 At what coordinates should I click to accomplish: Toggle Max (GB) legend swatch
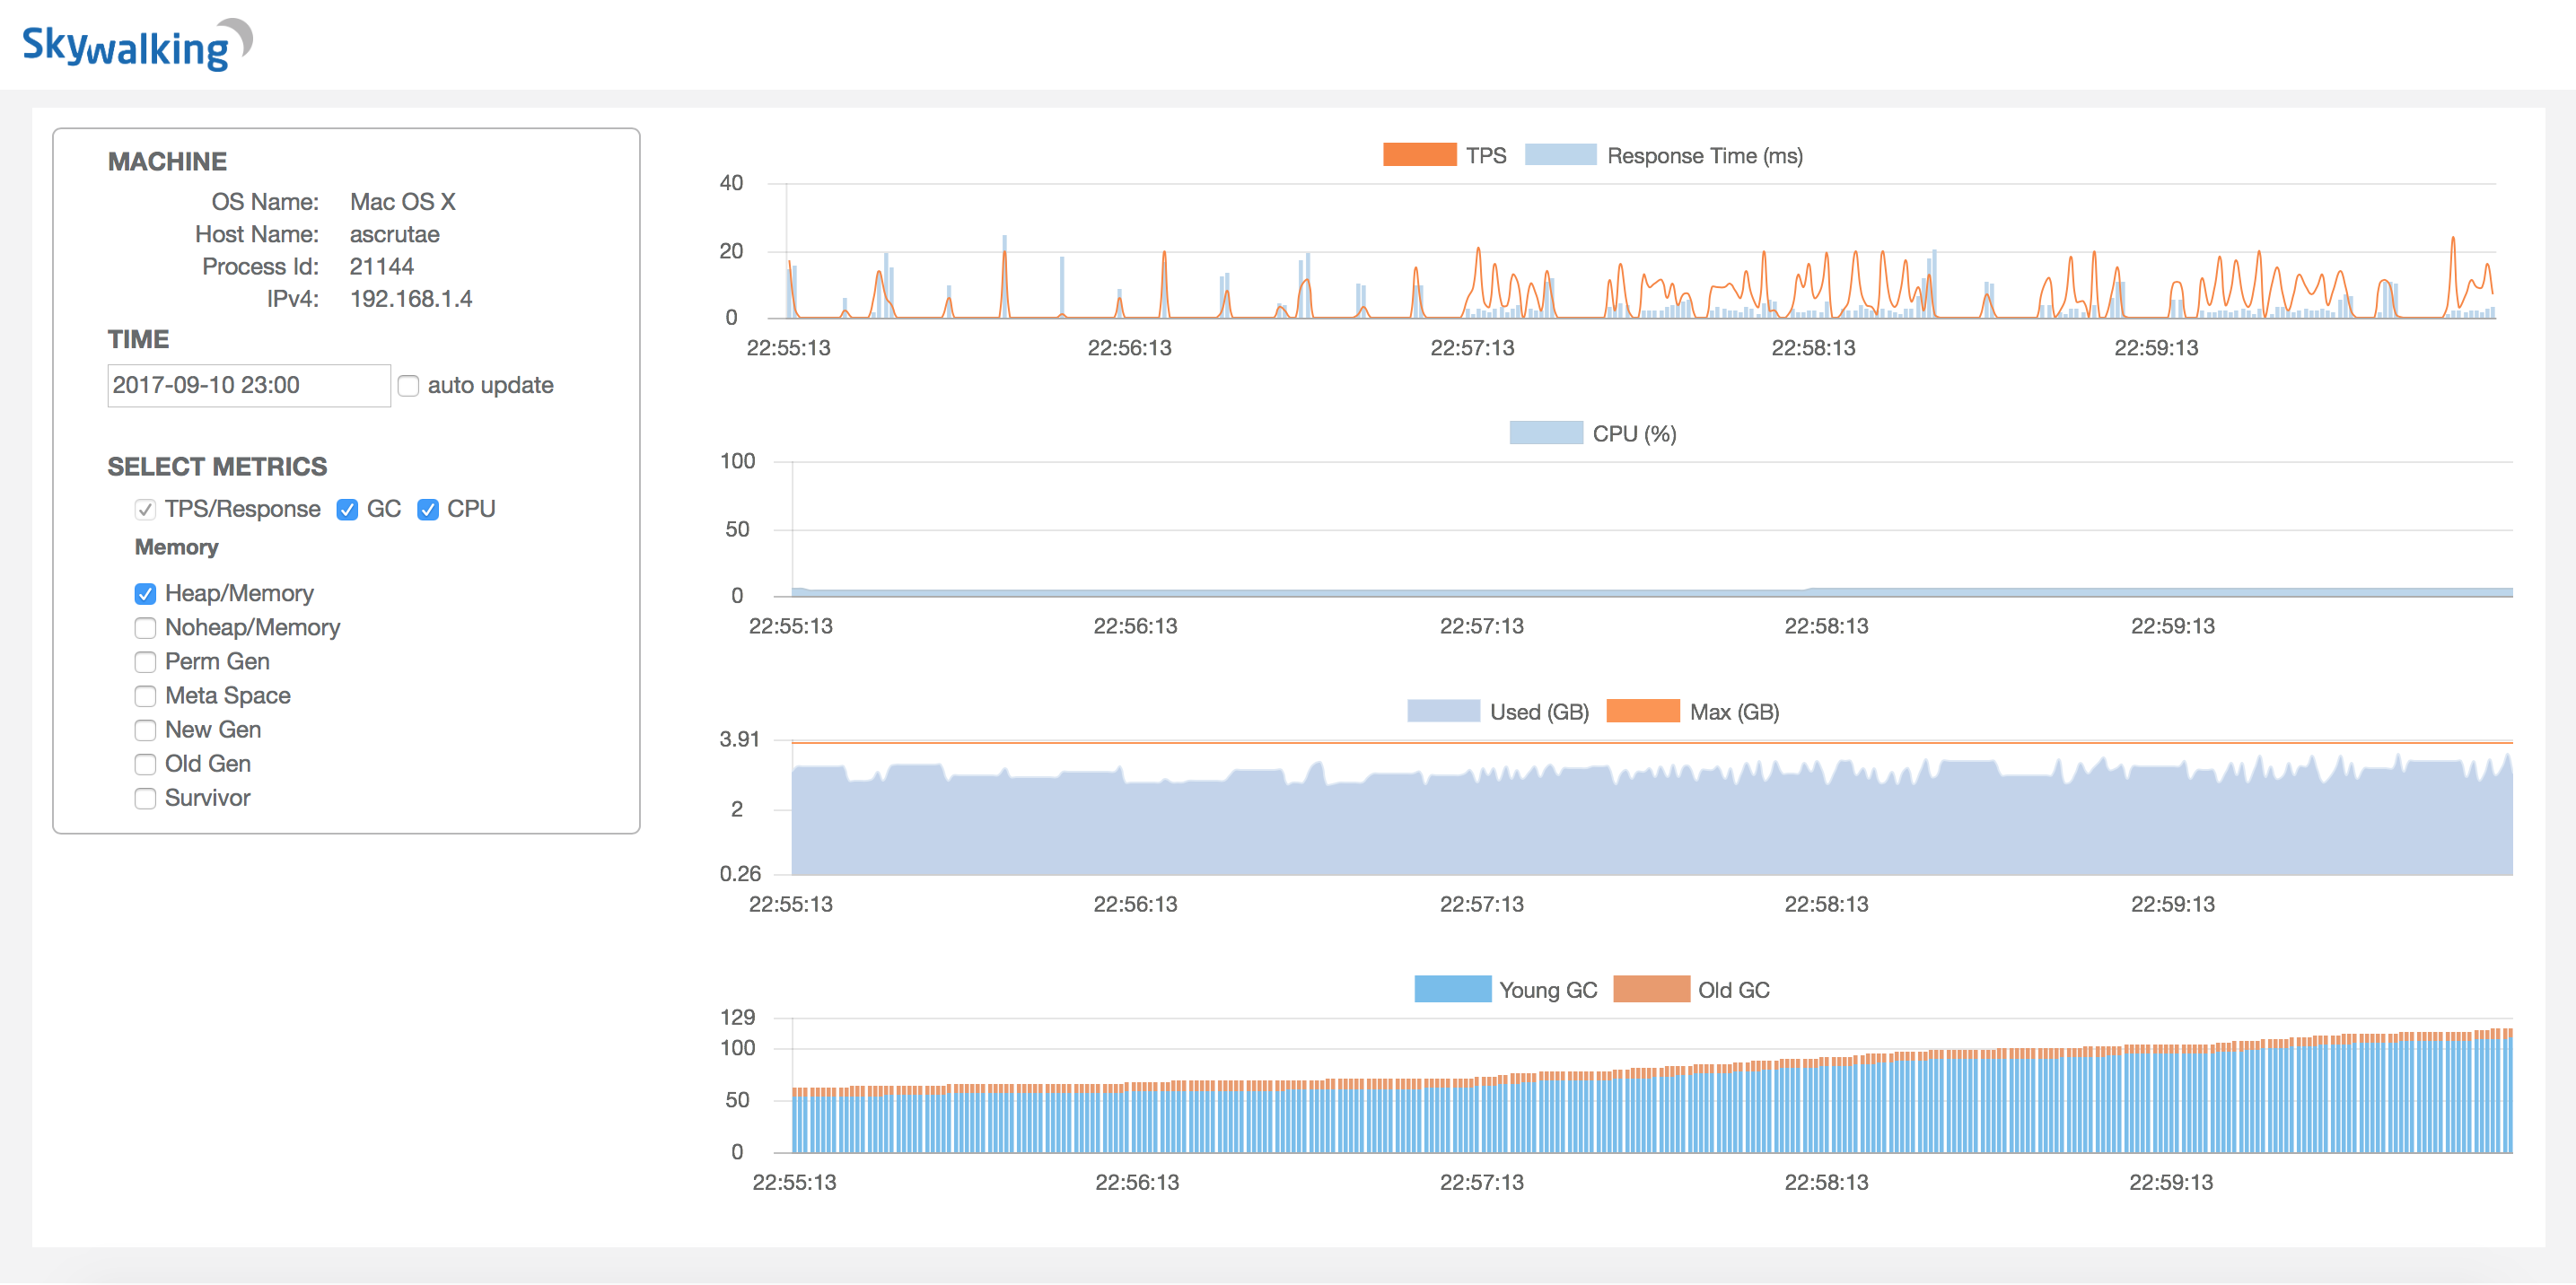click(x=1643, y=711)
